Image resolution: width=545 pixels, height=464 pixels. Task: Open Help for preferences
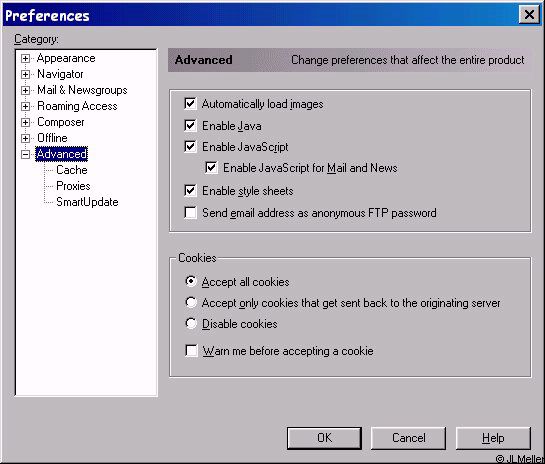(493, 438)
